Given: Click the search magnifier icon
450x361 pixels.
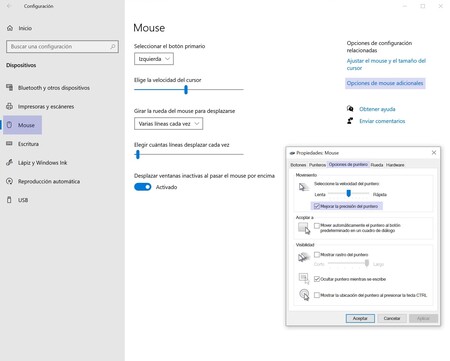Looking at the screenshot, I should [x=113, y=46].
